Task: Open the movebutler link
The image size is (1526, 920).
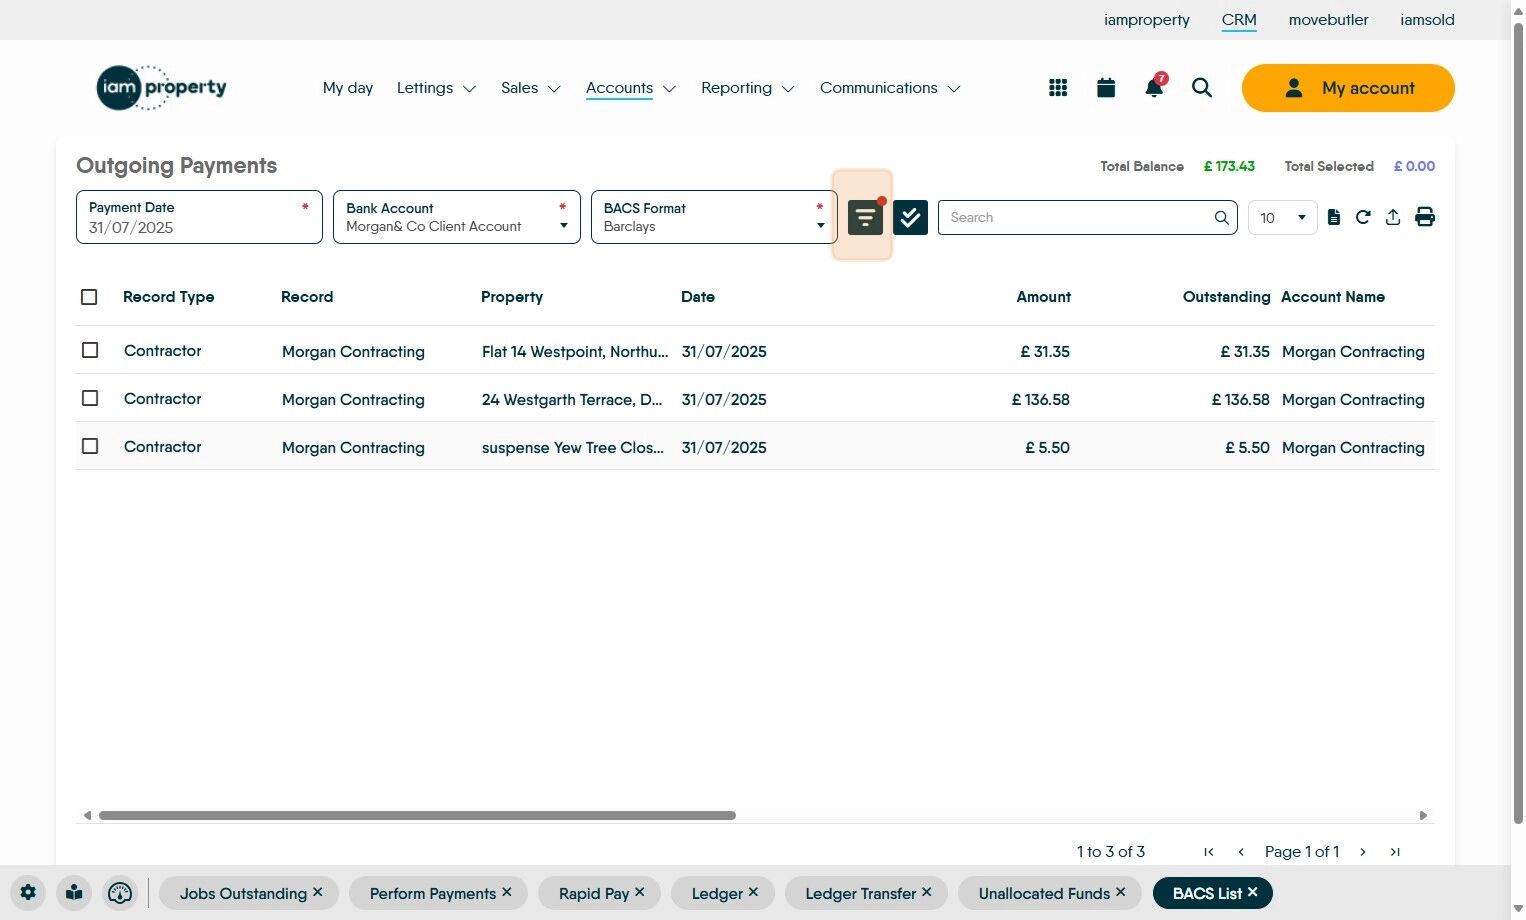Action: [x=1328, y=20]
